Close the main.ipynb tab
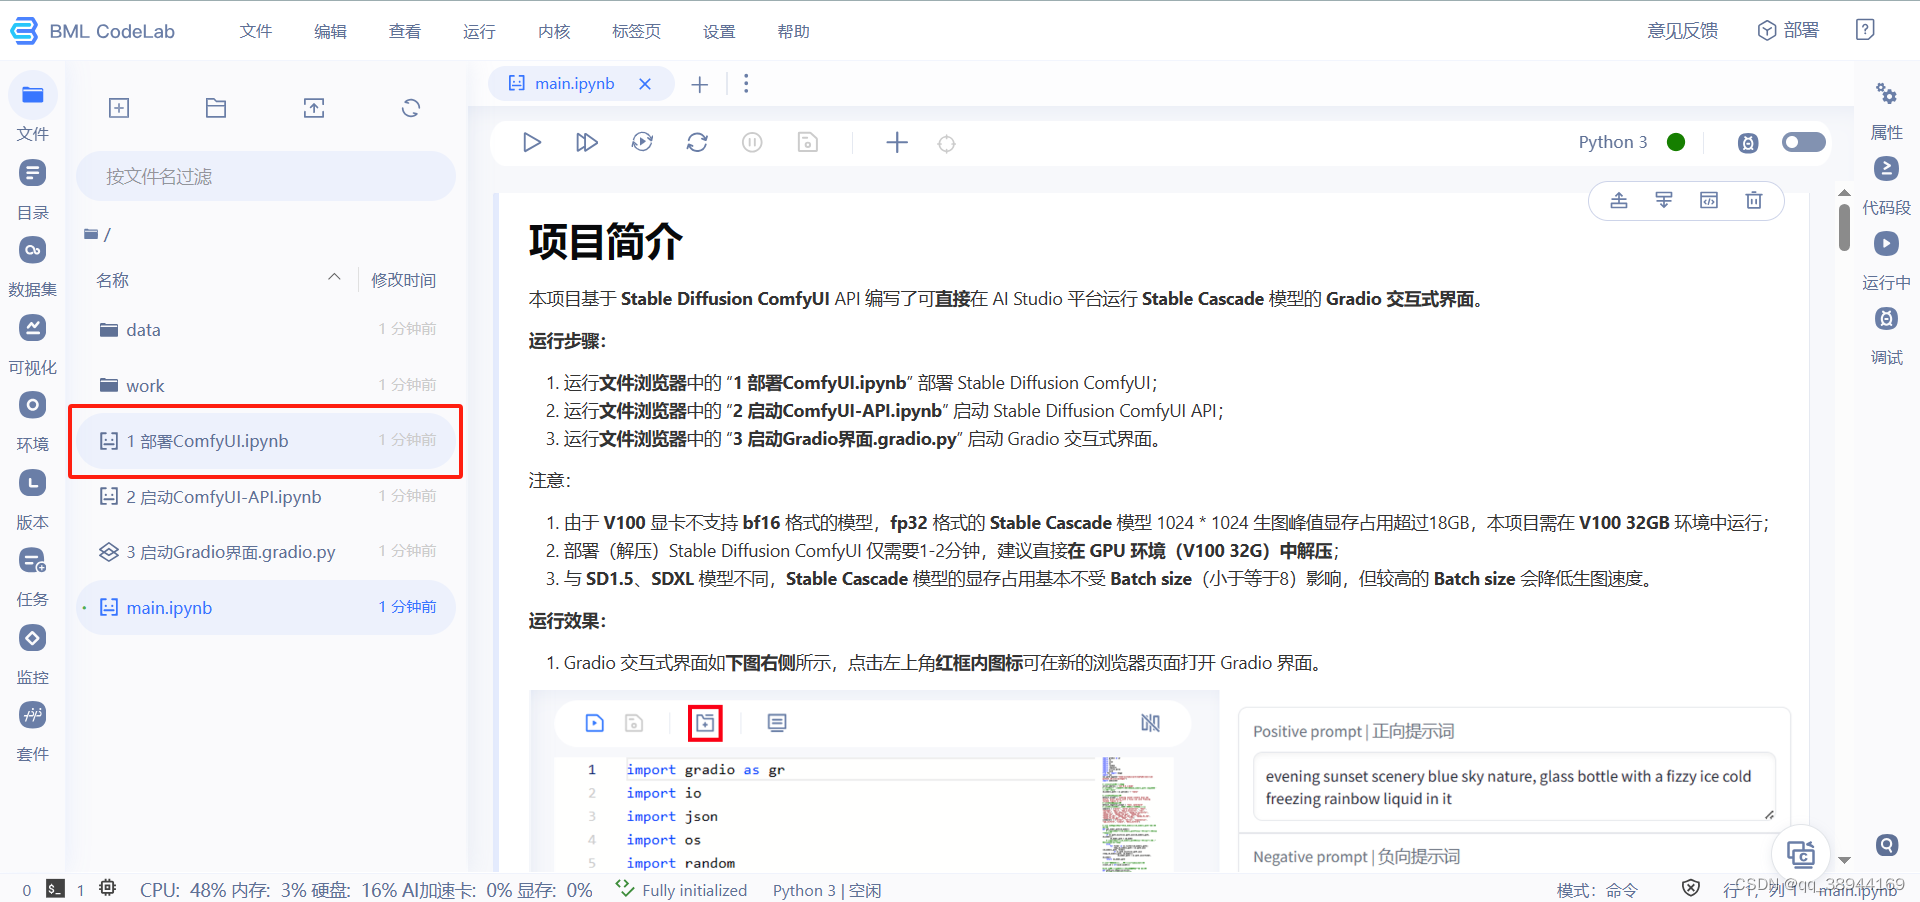Image resolution: width=1920 pixels, height=902 pixels. point(645,84)
